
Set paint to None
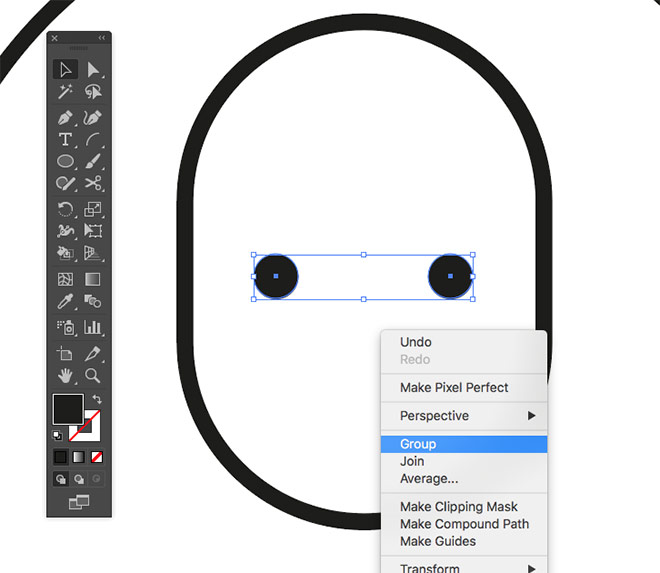point(97,457)
